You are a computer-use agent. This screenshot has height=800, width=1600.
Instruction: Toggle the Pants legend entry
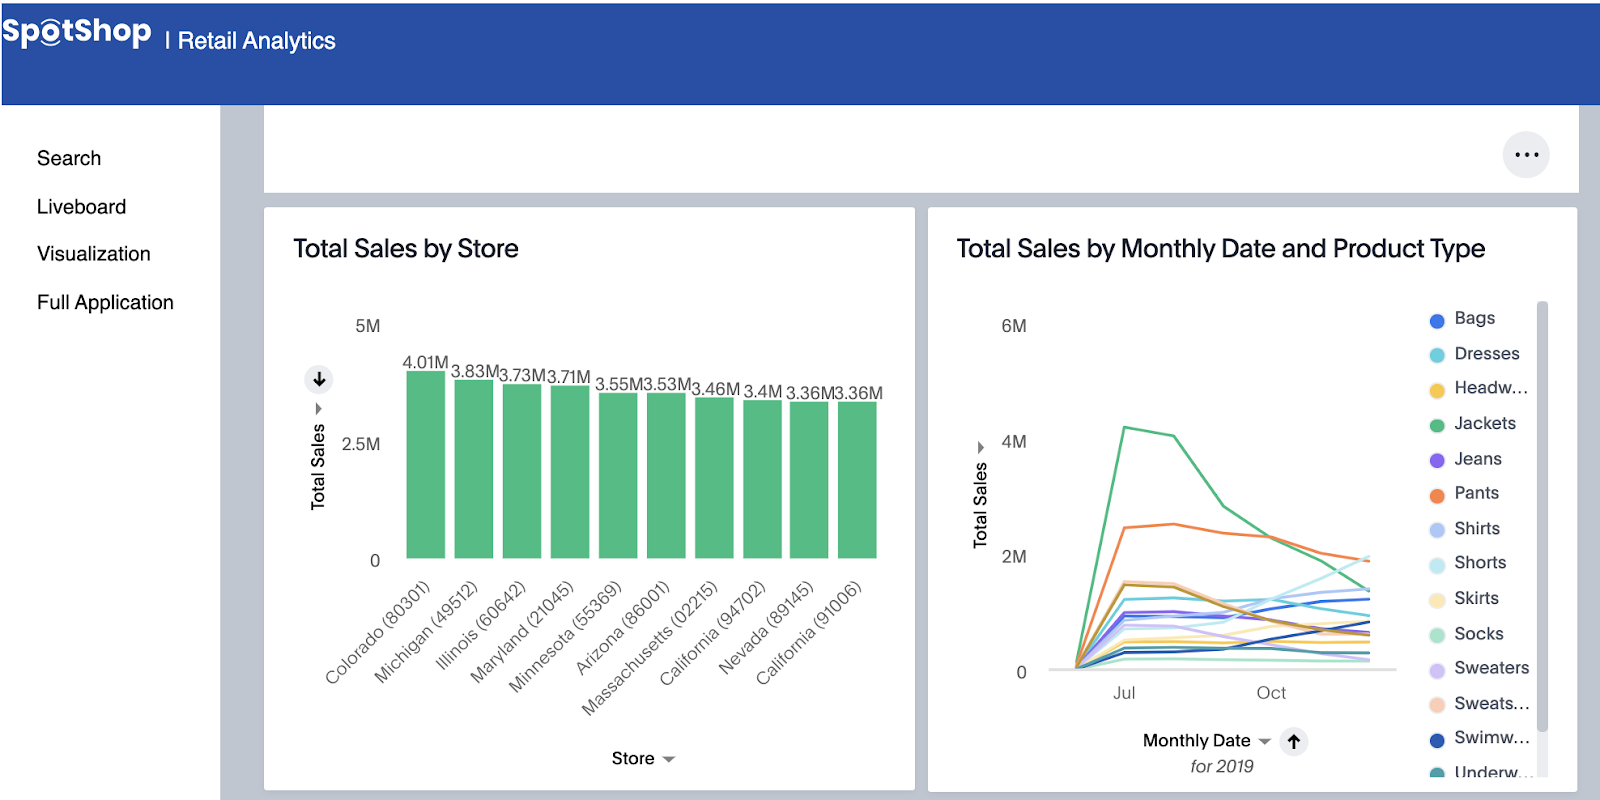1476,493
